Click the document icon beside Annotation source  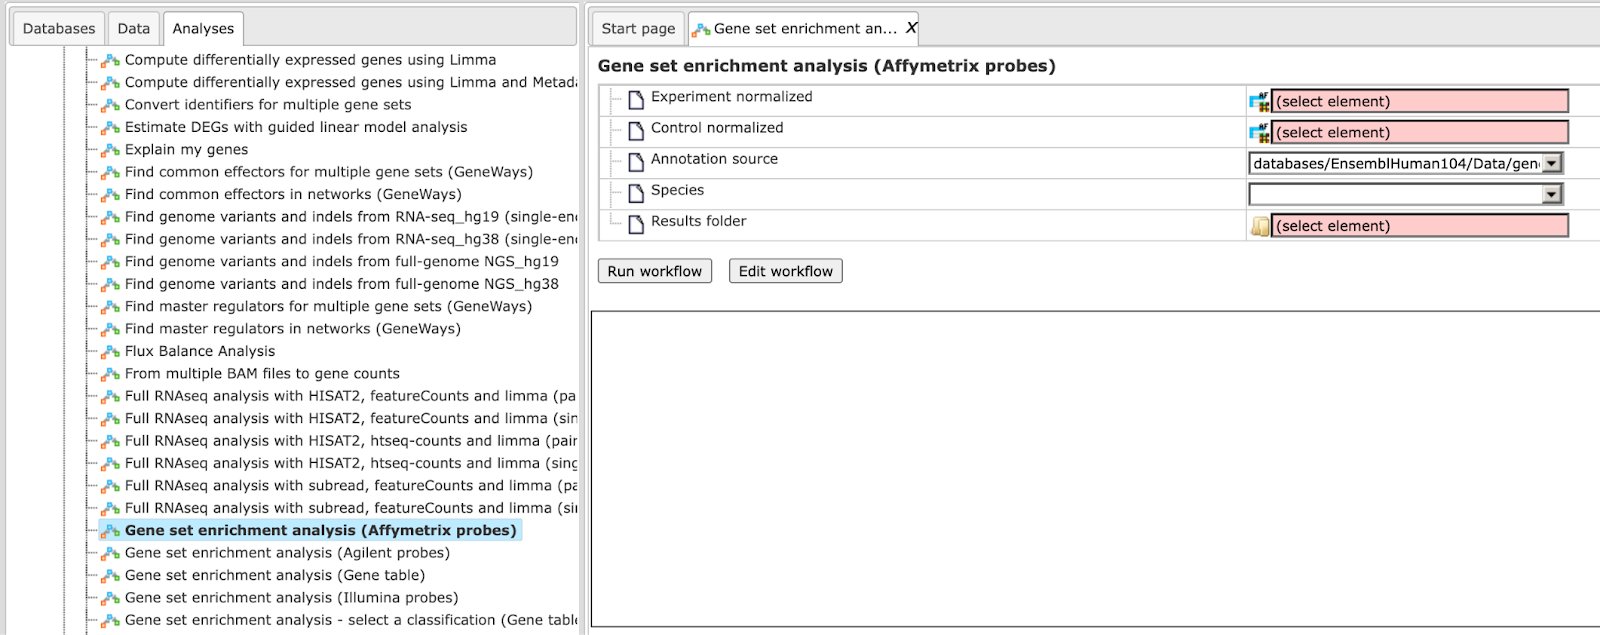pos(636,162)
